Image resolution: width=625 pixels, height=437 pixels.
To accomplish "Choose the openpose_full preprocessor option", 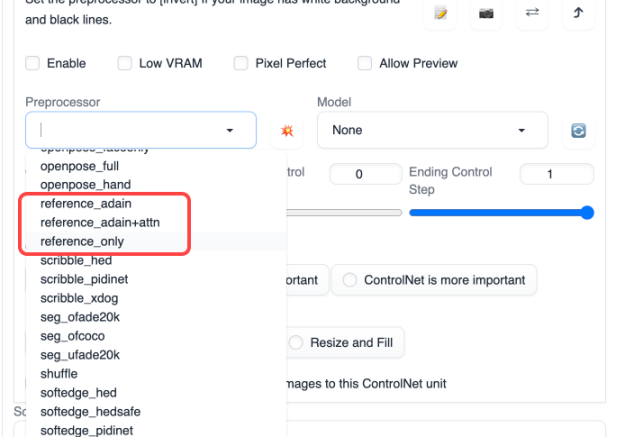I will [80, 166].
